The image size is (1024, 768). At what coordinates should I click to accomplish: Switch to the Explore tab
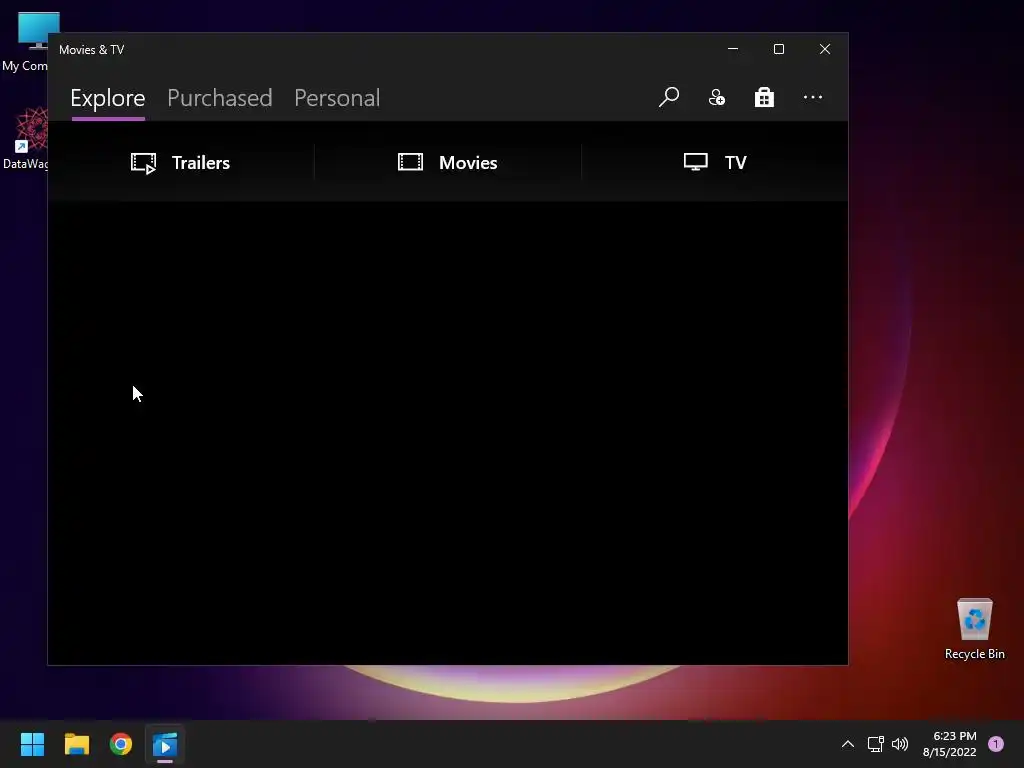tap(108, 98)
